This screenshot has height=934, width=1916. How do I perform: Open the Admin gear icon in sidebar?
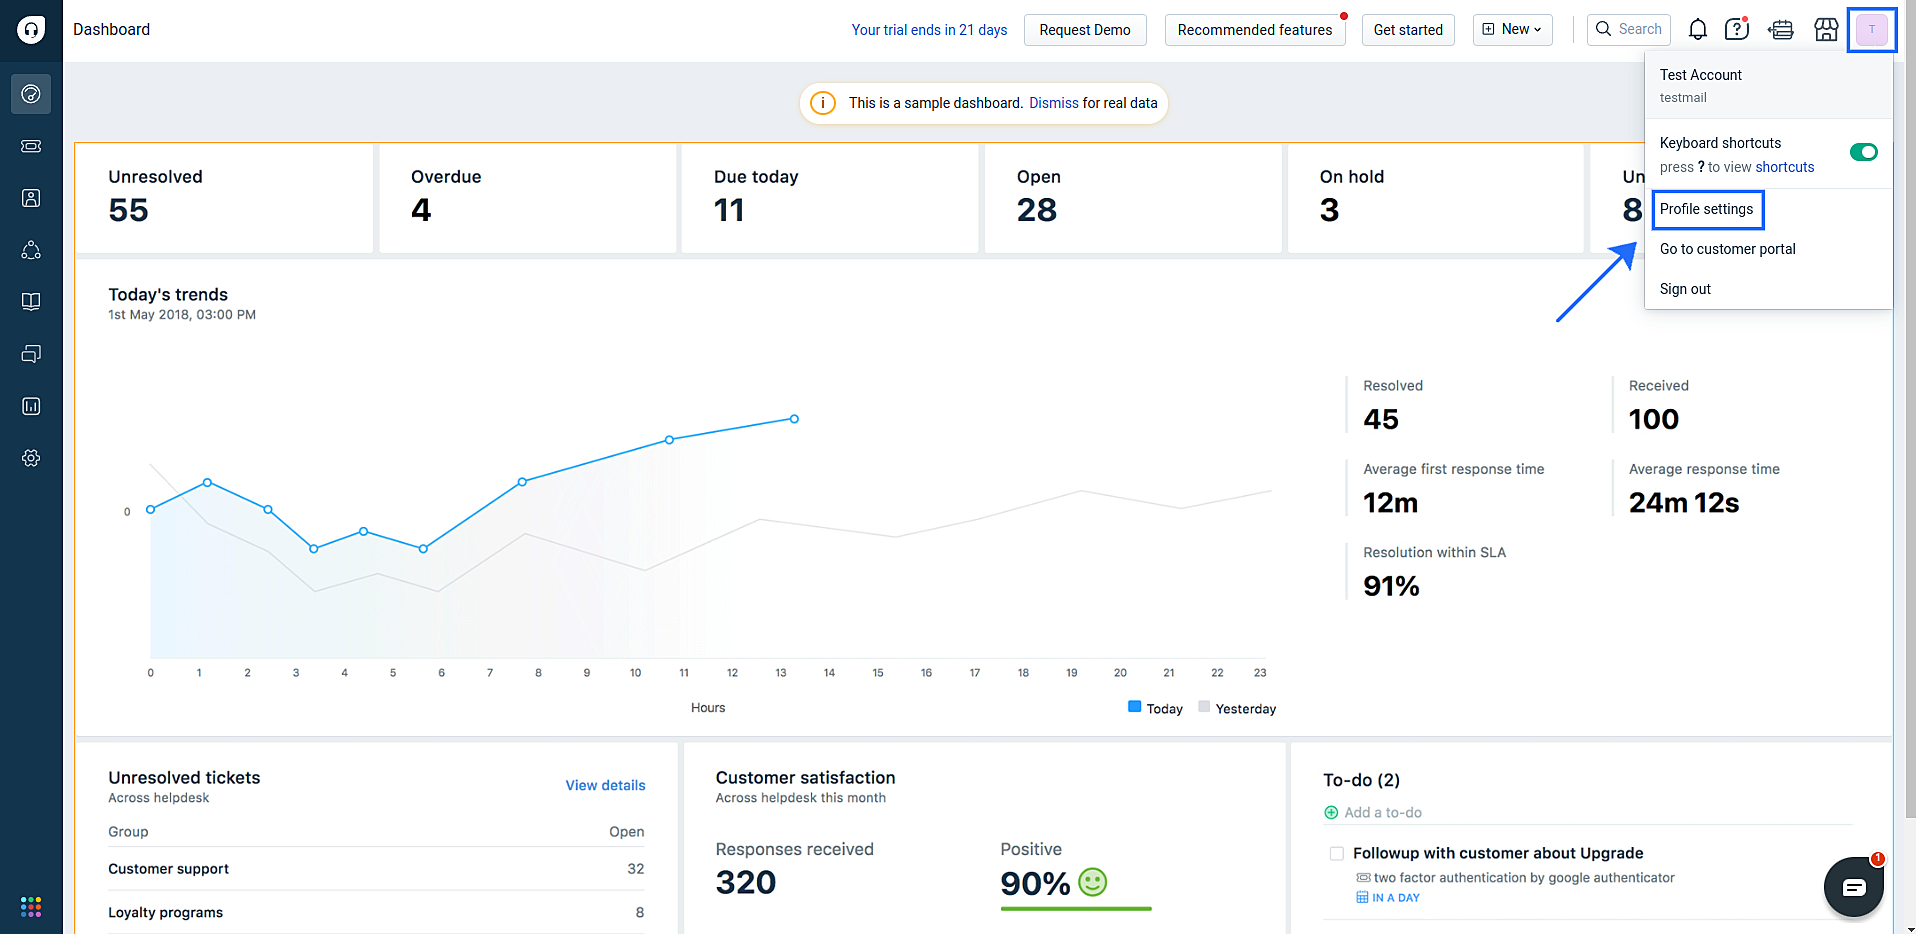click(31, 458)
